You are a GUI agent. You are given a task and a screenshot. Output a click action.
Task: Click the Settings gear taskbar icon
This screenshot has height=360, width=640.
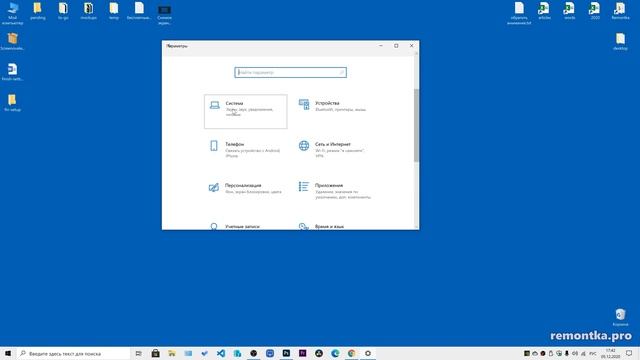pyautogui.click(x=368, y=353)
